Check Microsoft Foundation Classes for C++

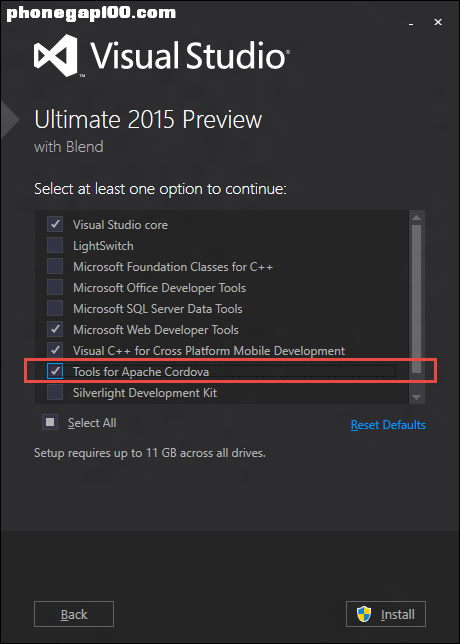click(55, 267)
